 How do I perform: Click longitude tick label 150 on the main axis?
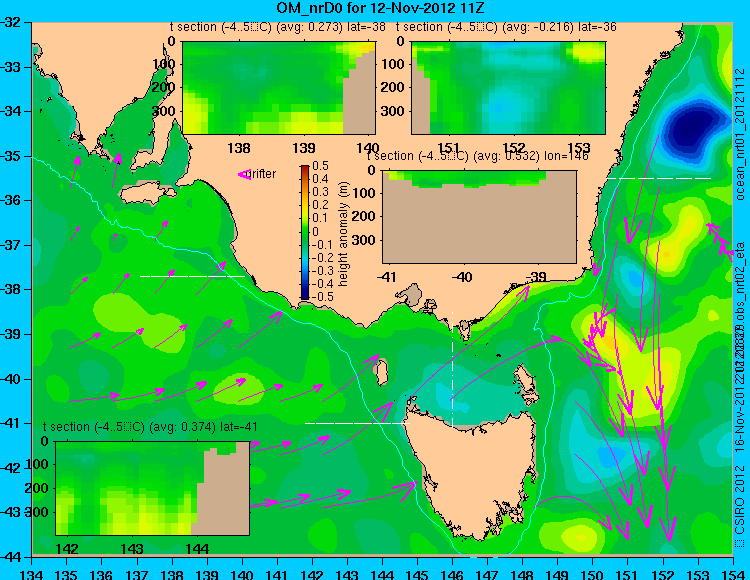(592, 574)
